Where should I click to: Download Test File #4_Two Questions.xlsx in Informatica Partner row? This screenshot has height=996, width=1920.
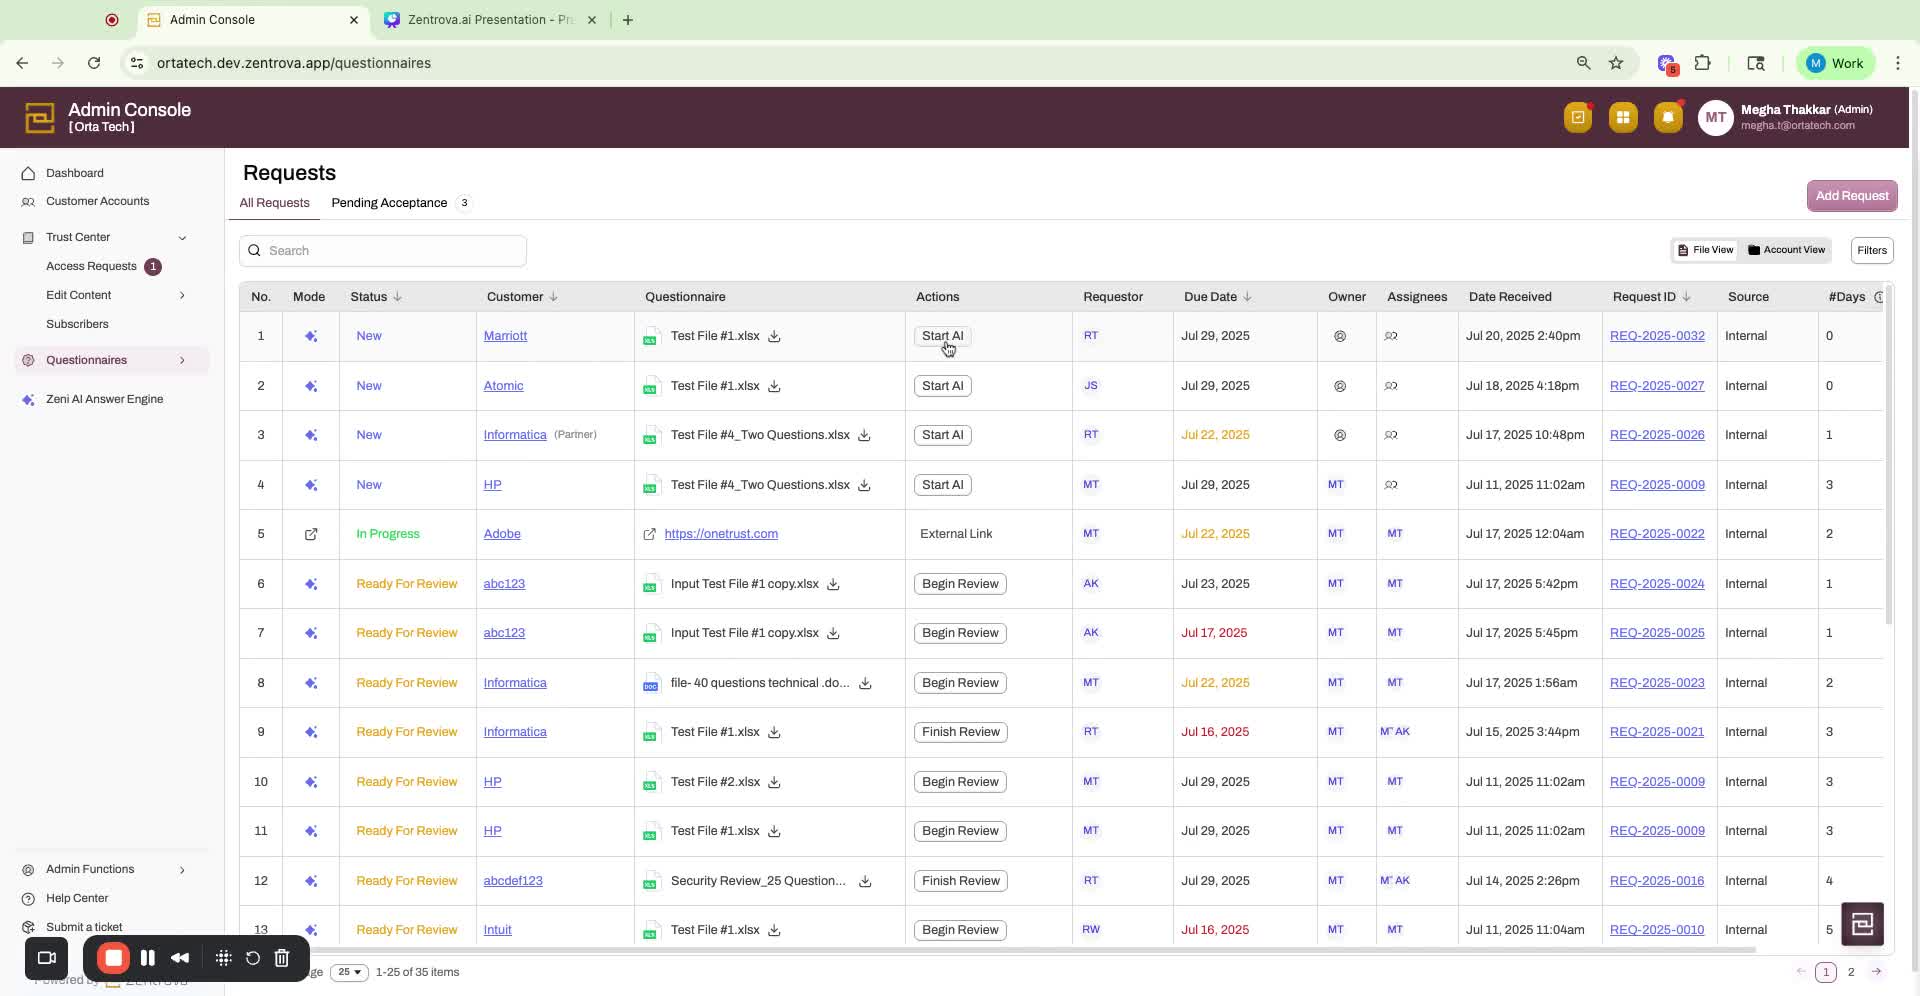864,435
